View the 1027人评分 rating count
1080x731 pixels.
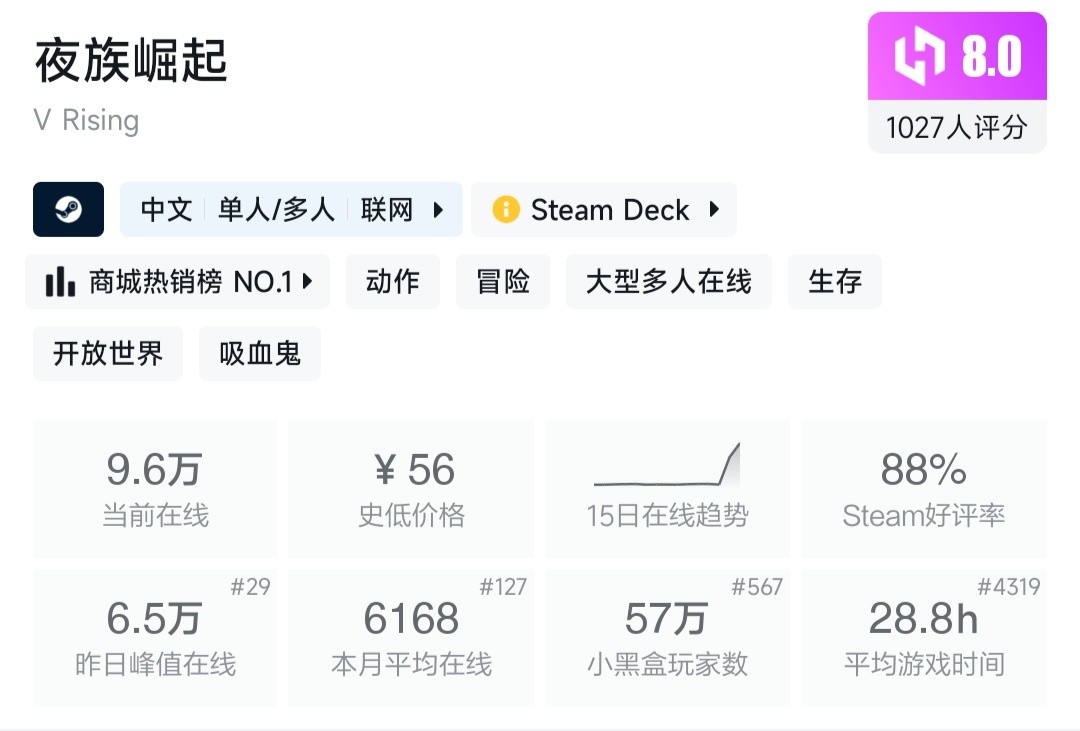tap(957, 128)
